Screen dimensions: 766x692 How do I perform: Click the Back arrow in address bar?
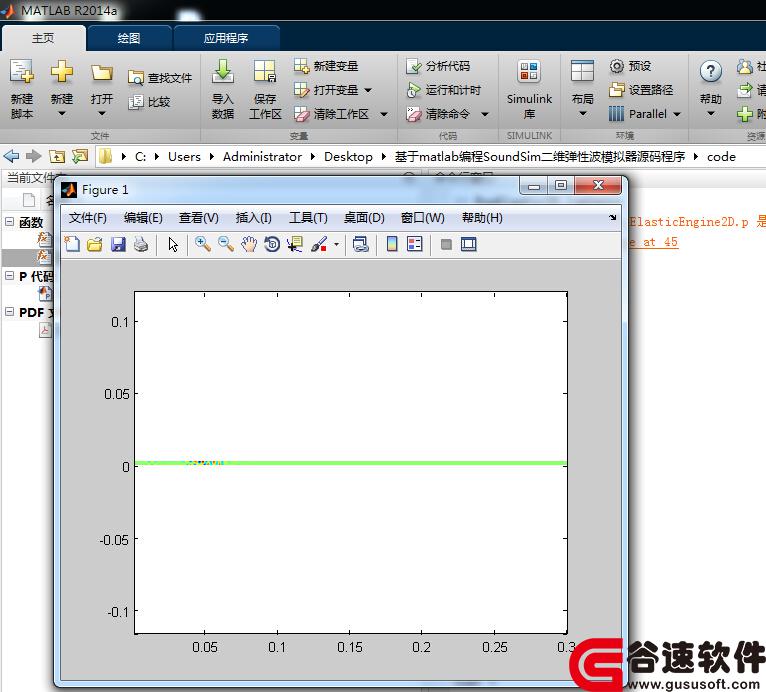(x=11, y=157)
